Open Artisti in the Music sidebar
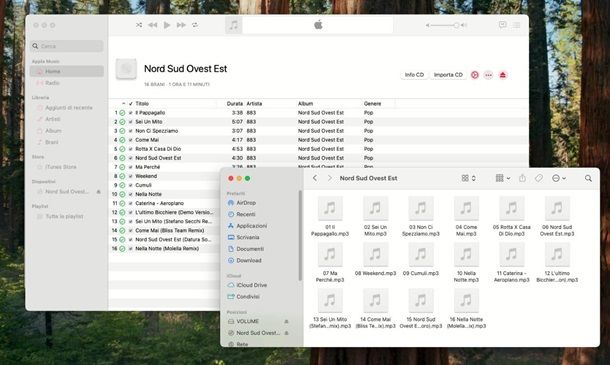 point(67,119)
